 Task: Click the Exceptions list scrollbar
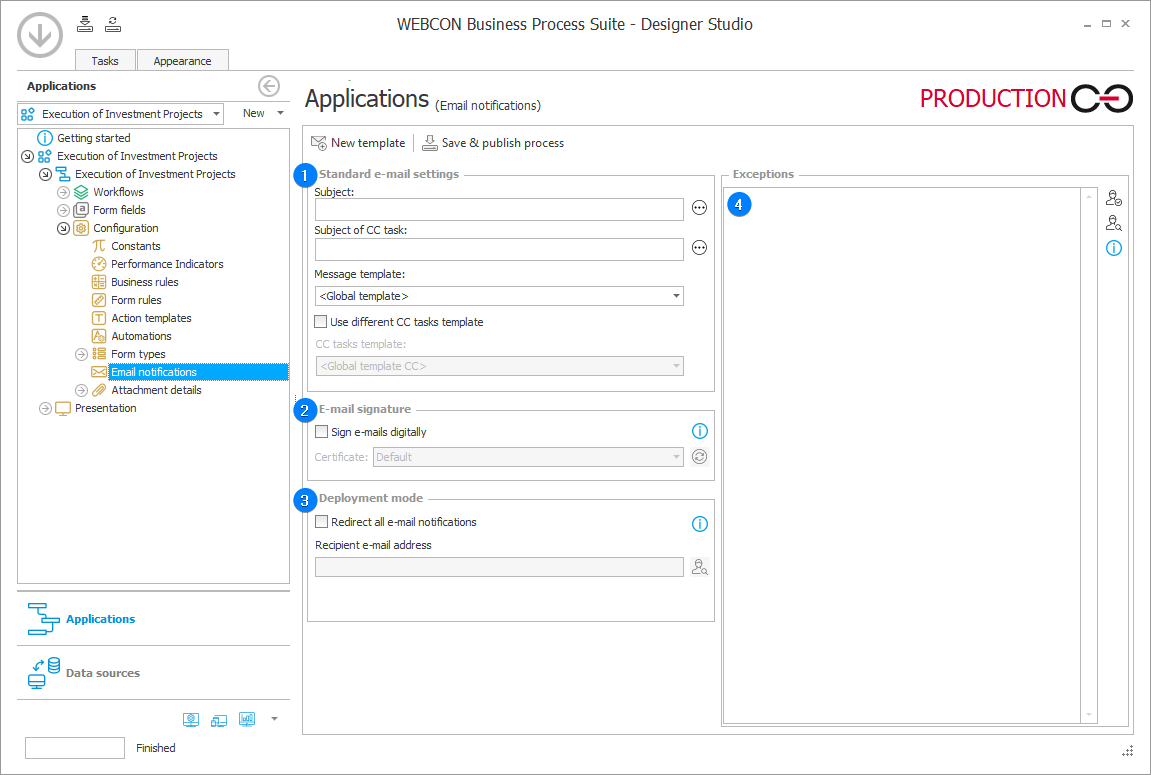tap(1089, 456)
